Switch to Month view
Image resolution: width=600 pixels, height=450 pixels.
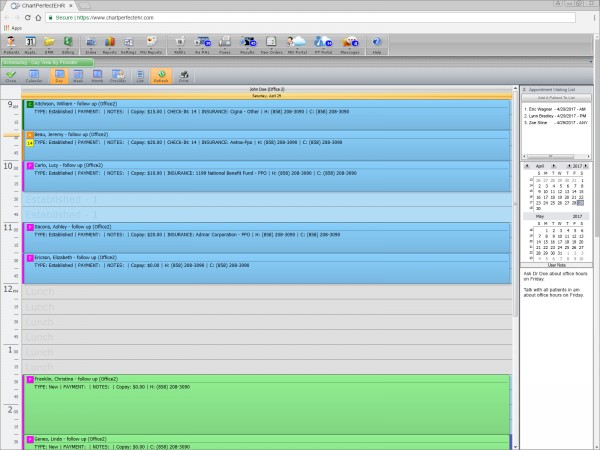(97, 75)
